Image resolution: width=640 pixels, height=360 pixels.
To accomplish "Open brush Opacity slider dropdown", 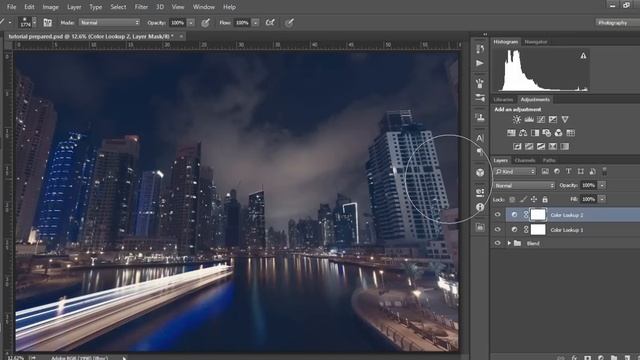I will (191, 23).
